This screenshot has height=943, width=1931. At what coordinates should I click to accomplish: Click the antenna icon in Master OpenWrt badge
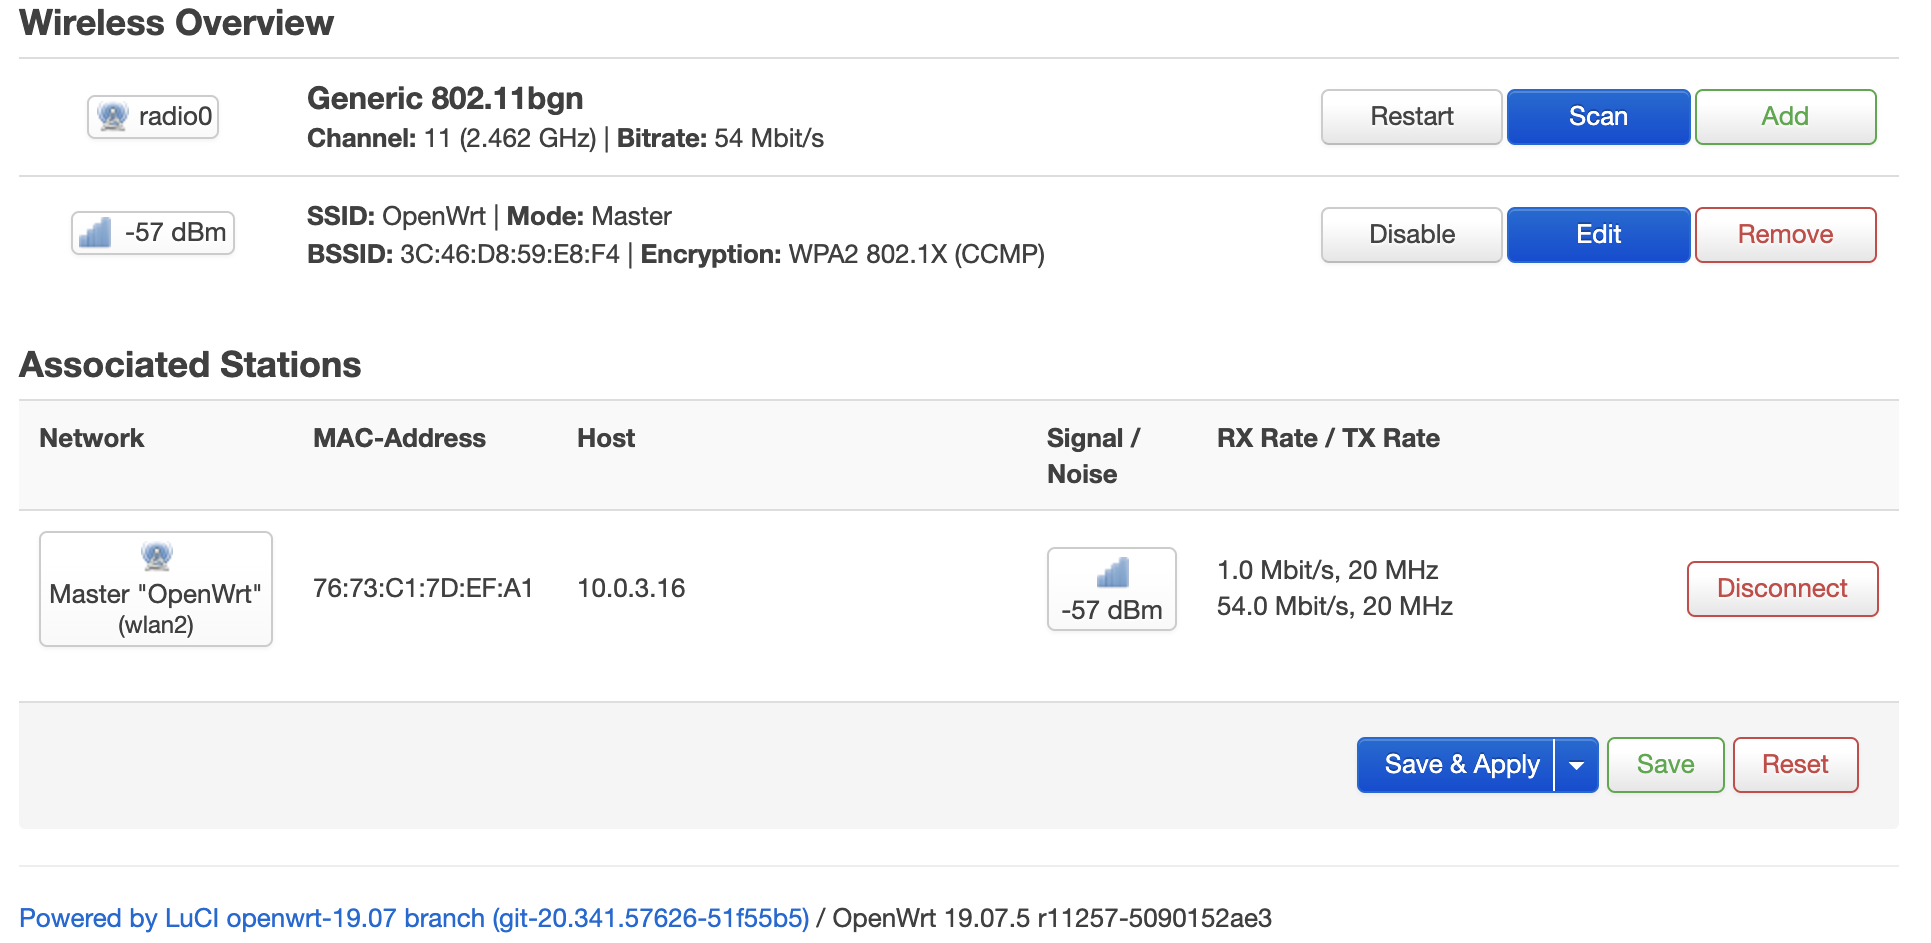(156, 556)
